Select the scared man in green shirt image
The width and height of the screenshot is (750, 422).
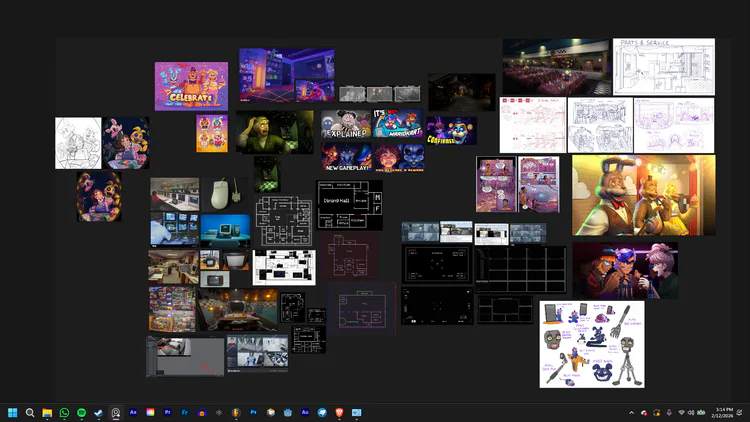pos(275,132)
